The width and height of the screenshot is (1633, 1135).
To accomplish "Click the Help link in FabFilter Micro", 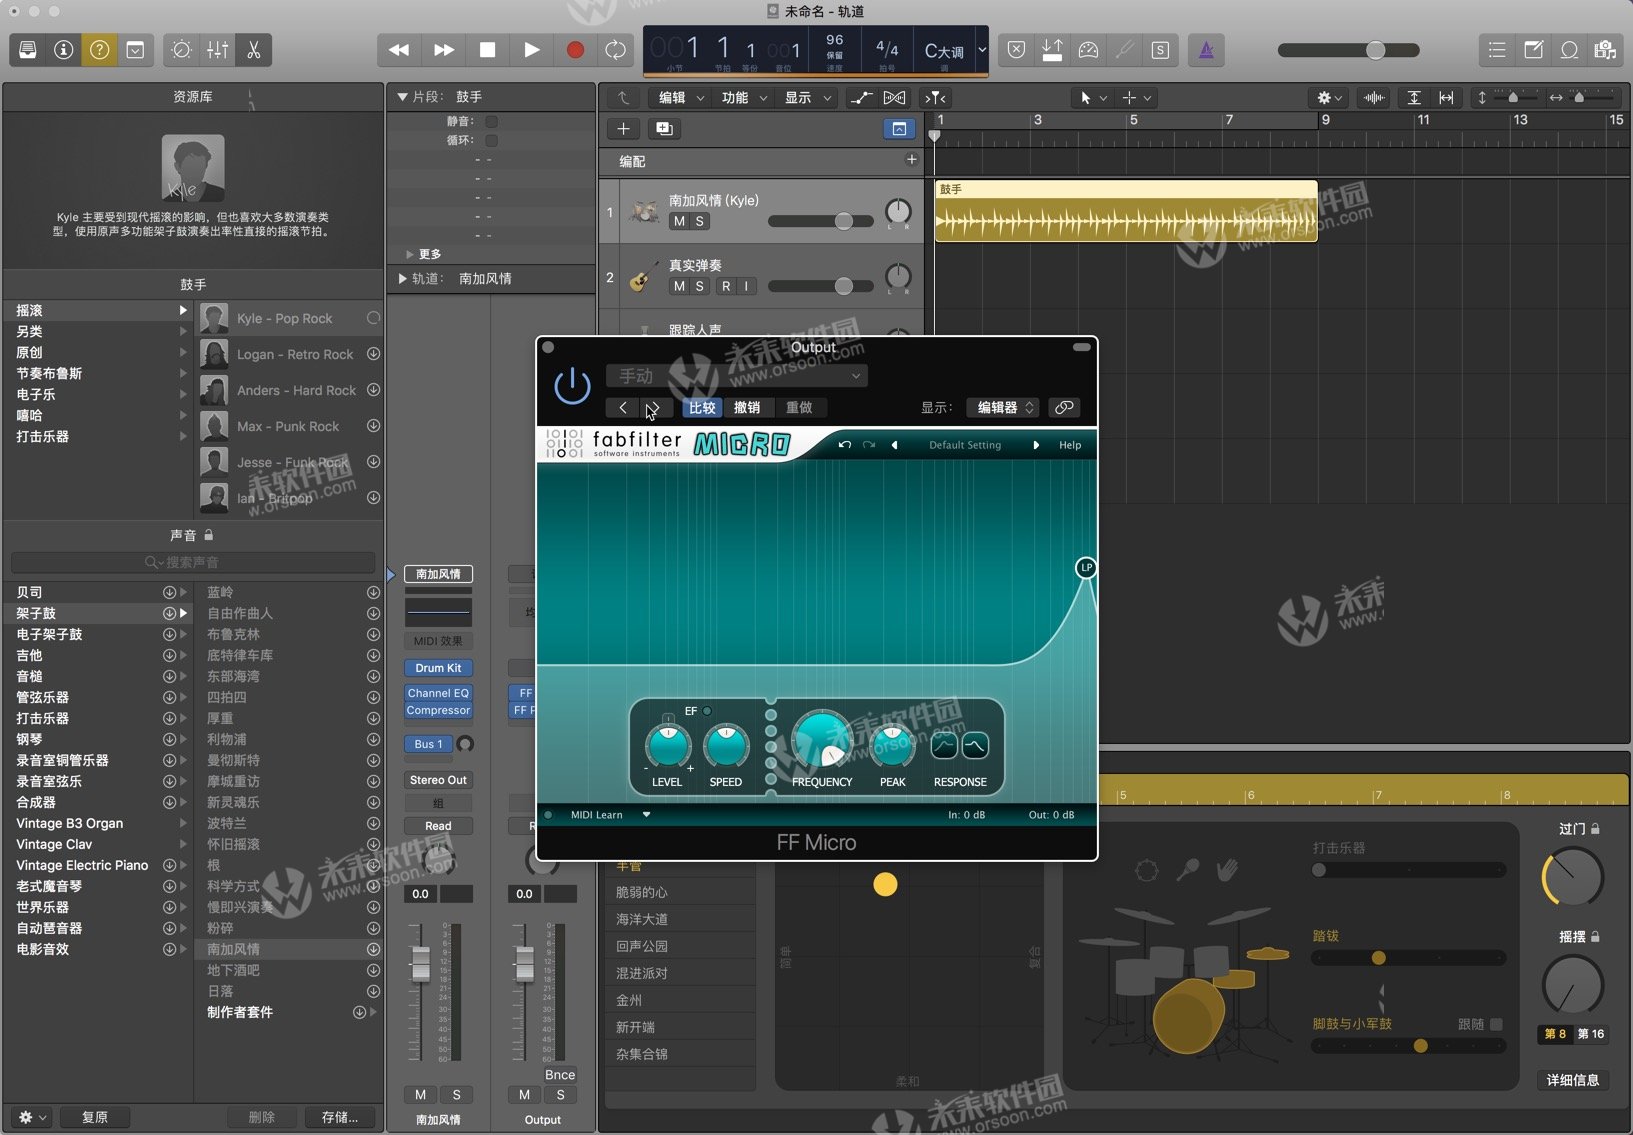I will pos(1070,445).
